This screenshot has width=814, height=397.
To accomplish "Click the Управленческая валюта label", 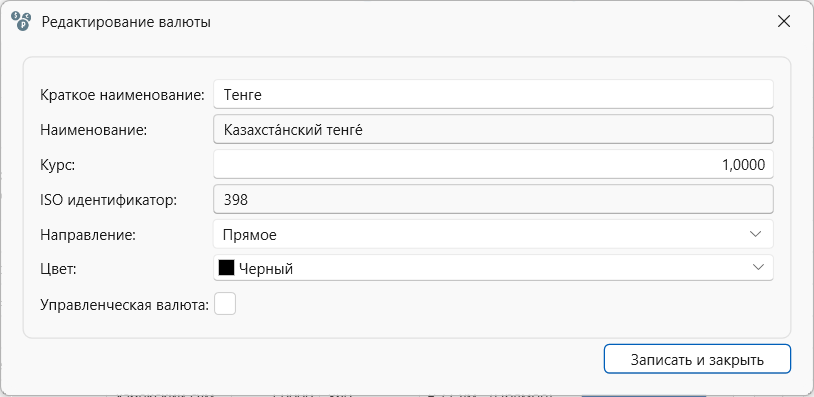I will click(x=125, y=305).
